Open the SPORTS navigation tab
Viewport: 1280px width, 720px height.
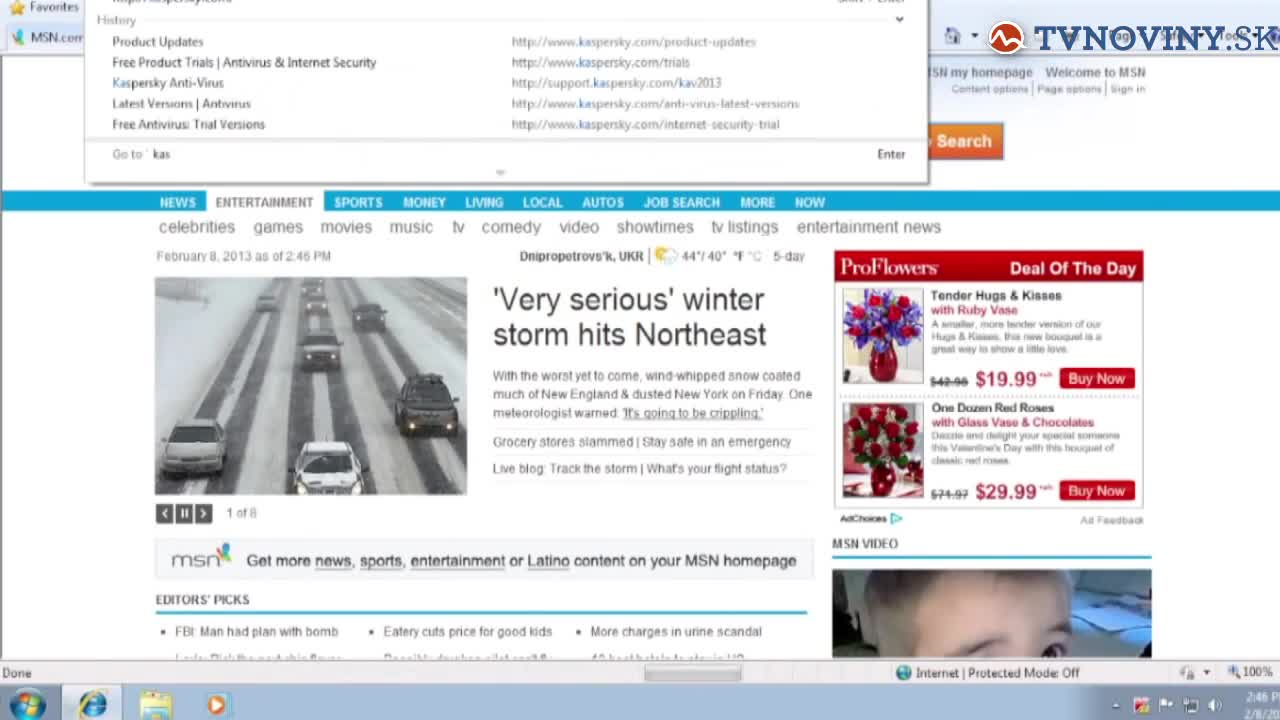coord(358,202)
